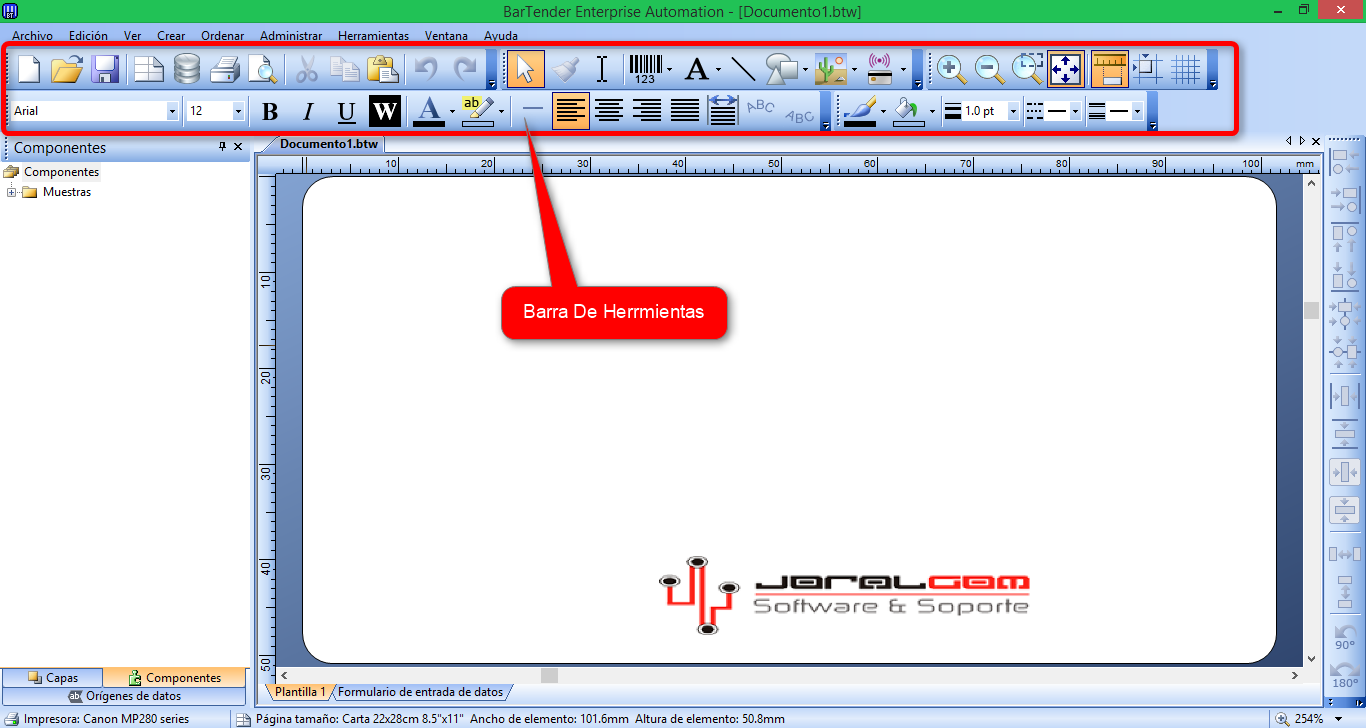Rotate object 180 degrees icon
The height and width of the screenshot is (728, 1366).
click(1345, 675)
